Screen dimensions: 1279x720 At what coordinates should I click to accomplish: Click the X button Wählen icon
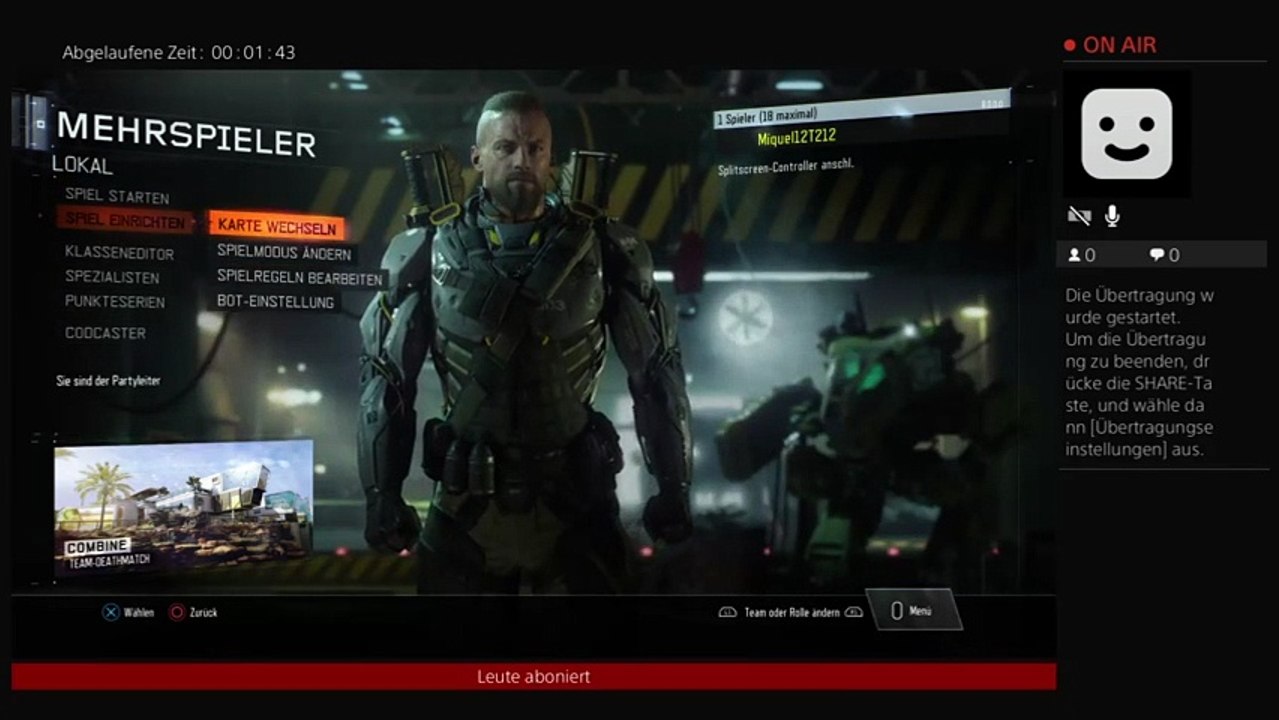[x=110, y=612]
